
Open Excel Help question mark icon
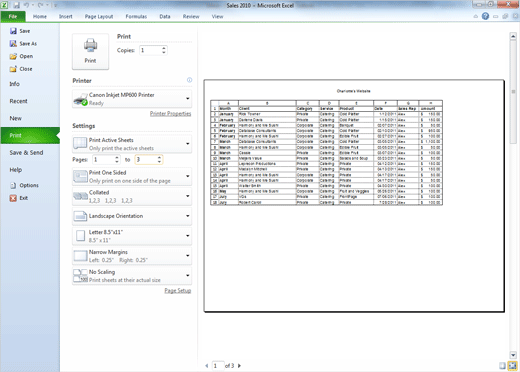coord(485,16)
